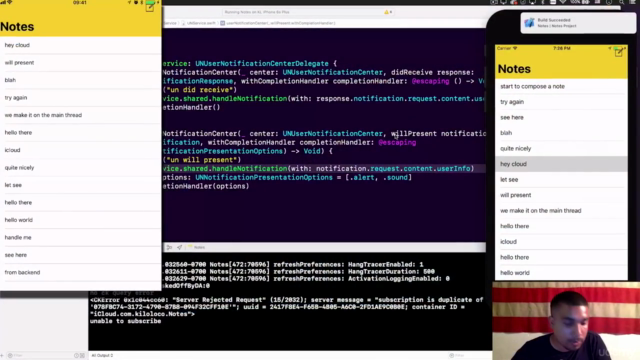Screen dimensions: 640x360
Task: Open 'hey cloud' note on left mirrored device
Action: [80, 45]
